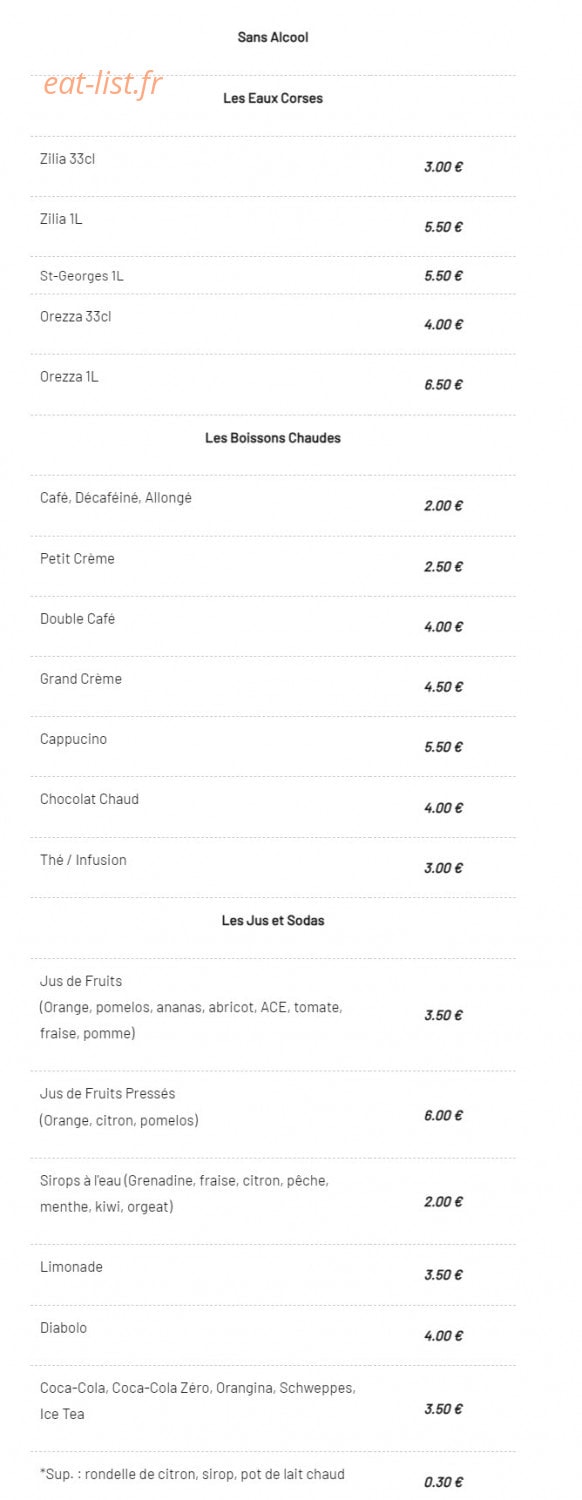
Task: Click the Thé / Infusion entry
Action: pyautogui.click(x=83, y=860)
